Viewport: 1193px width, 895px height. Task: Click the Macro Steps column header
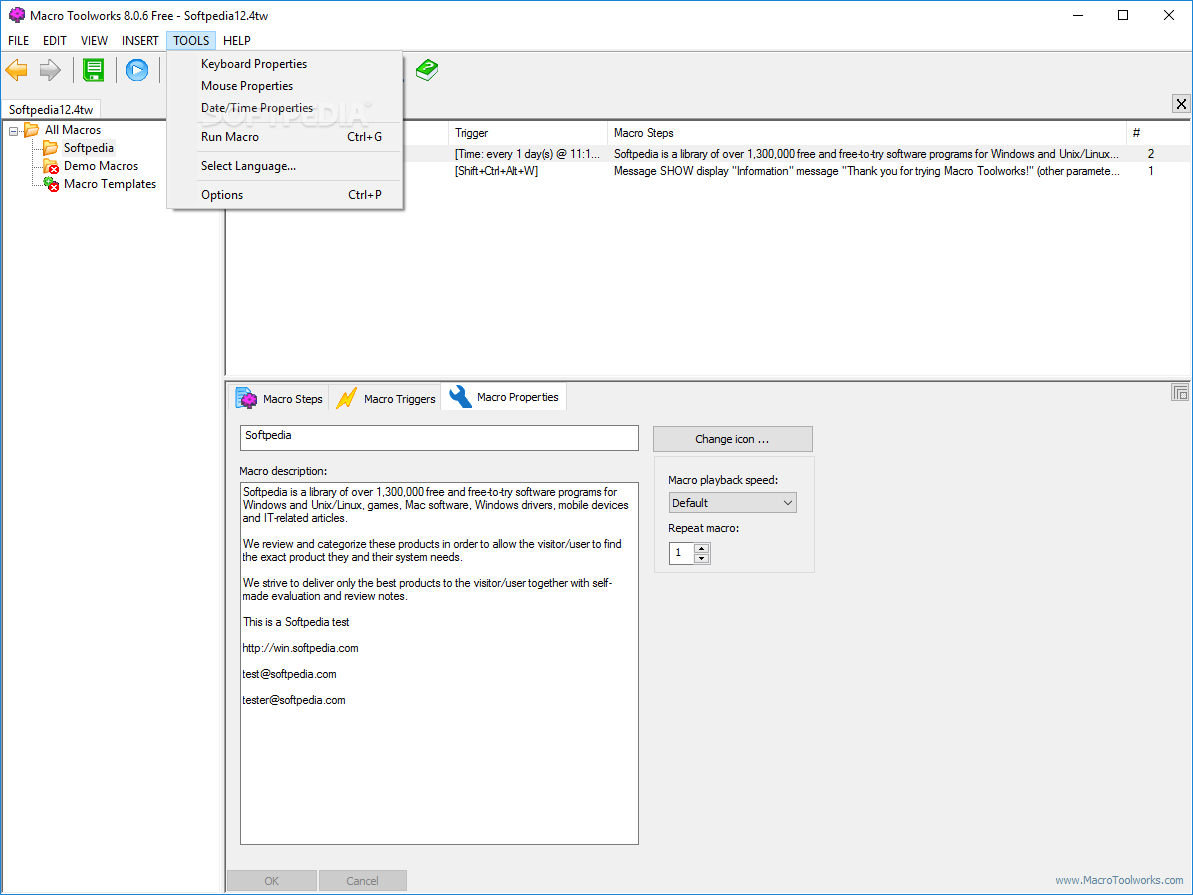867,133
